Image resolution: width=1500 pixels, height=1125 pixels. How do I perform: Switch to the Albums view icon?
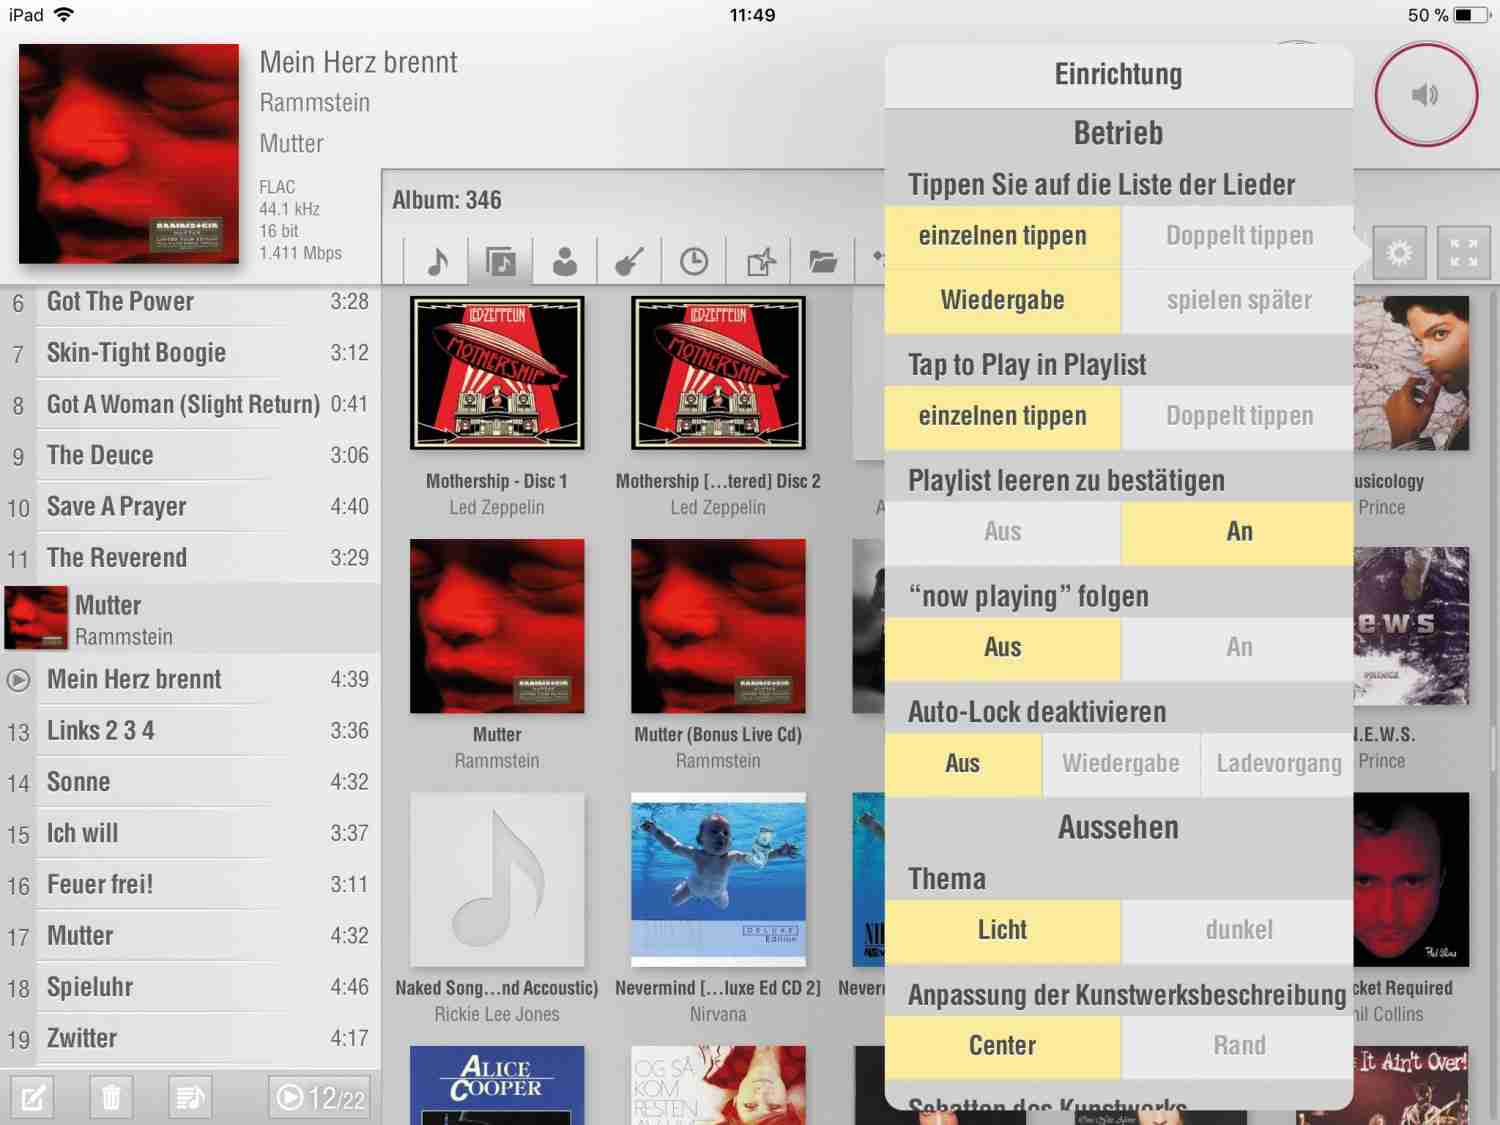click(x=501, y=262)
